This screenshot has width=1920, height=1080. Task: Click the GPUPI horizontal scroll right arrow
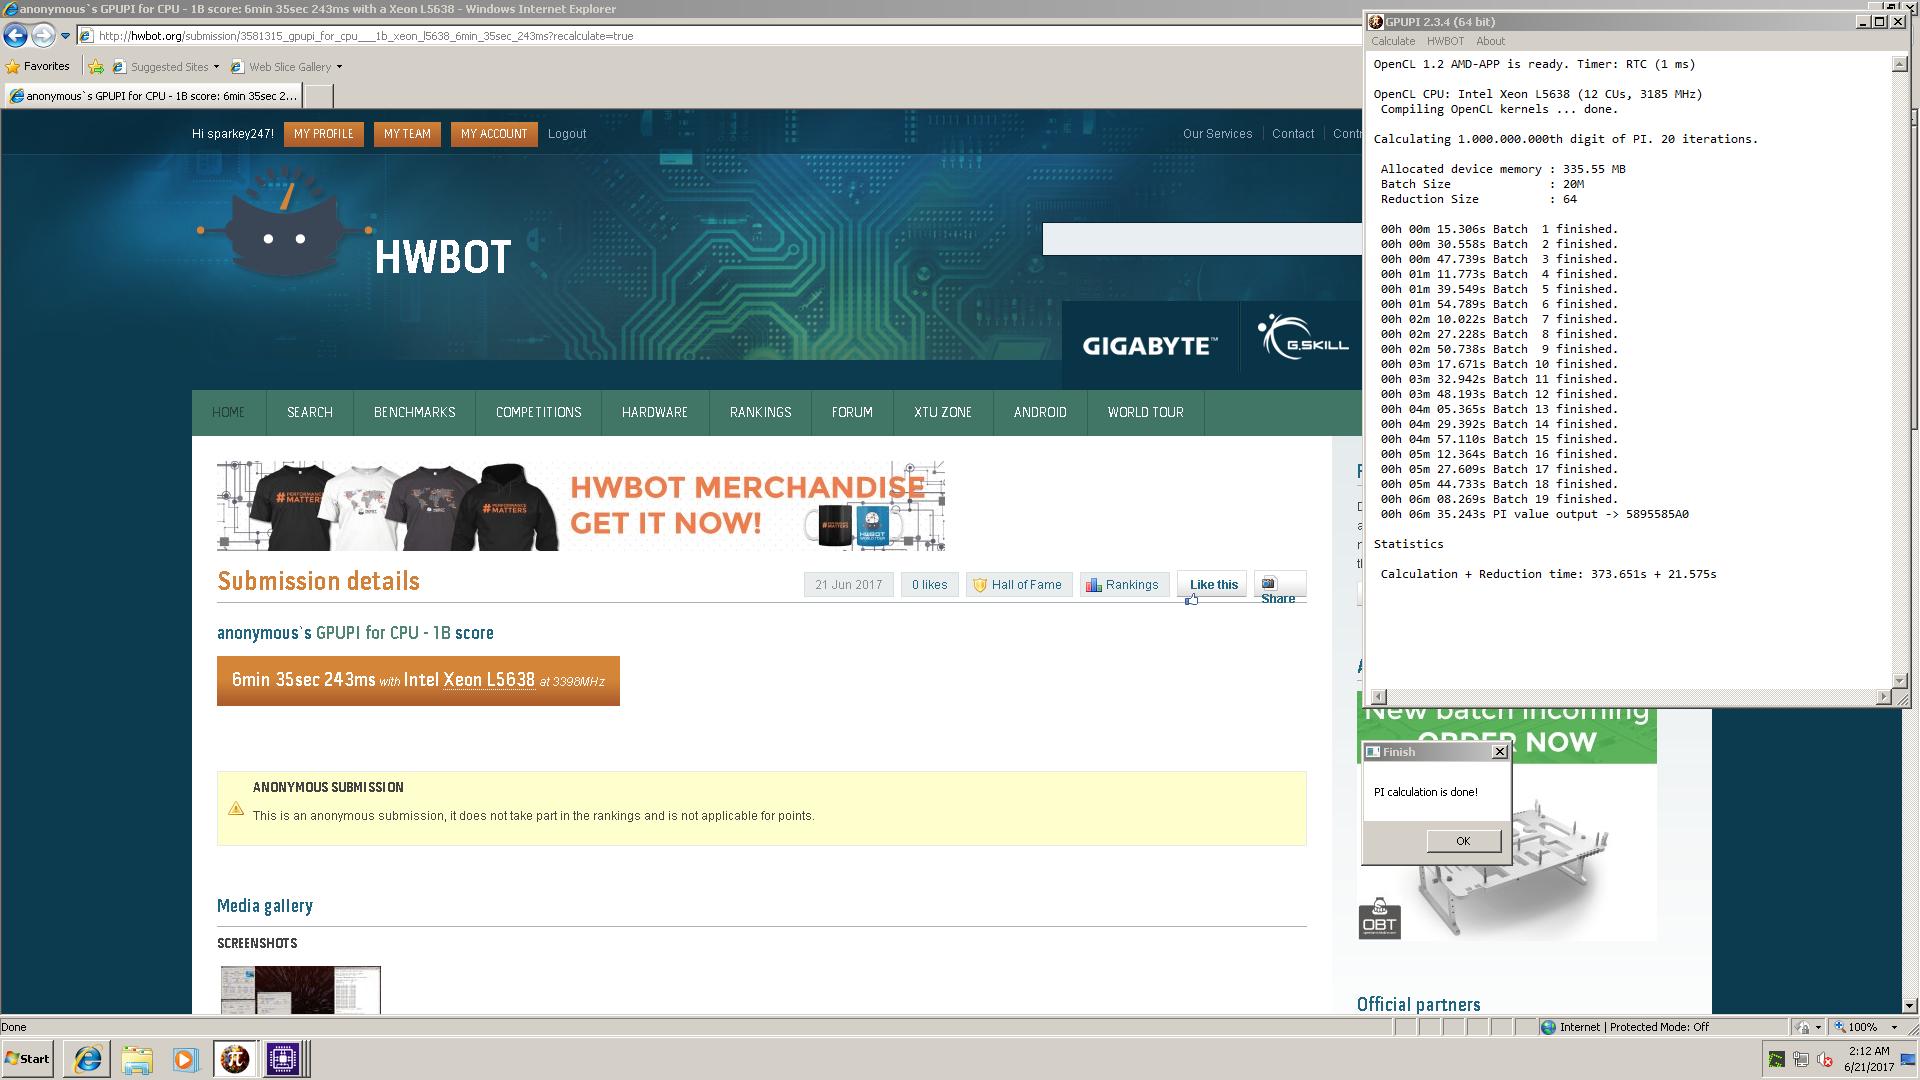tap(1884, 697)
